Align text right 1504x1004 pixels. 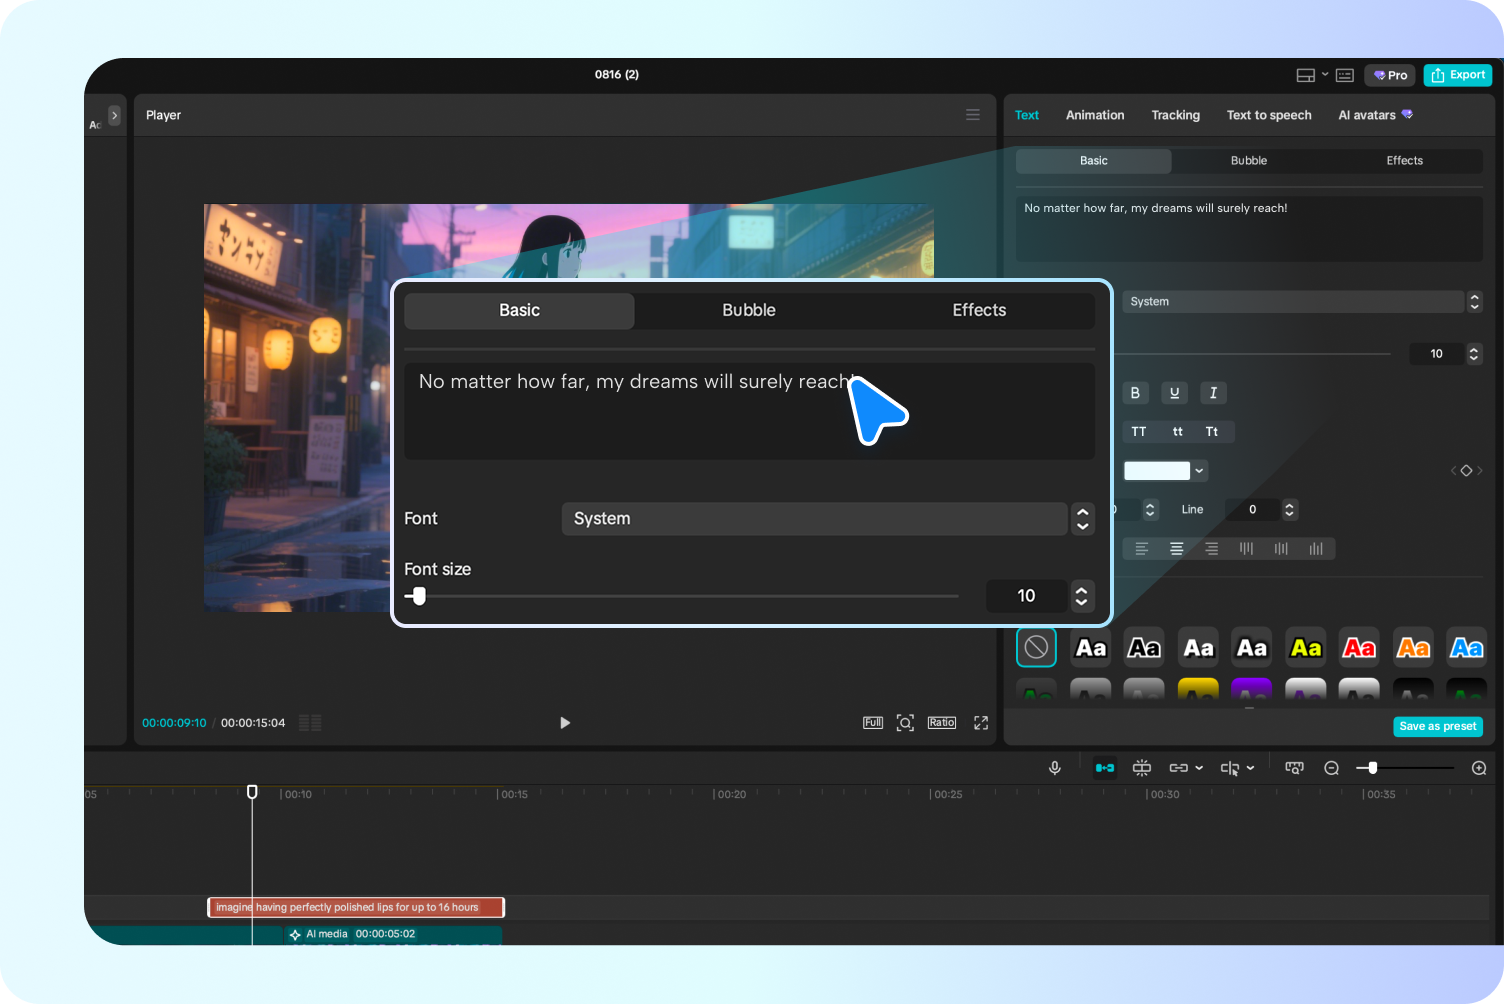coord(1212,549)
